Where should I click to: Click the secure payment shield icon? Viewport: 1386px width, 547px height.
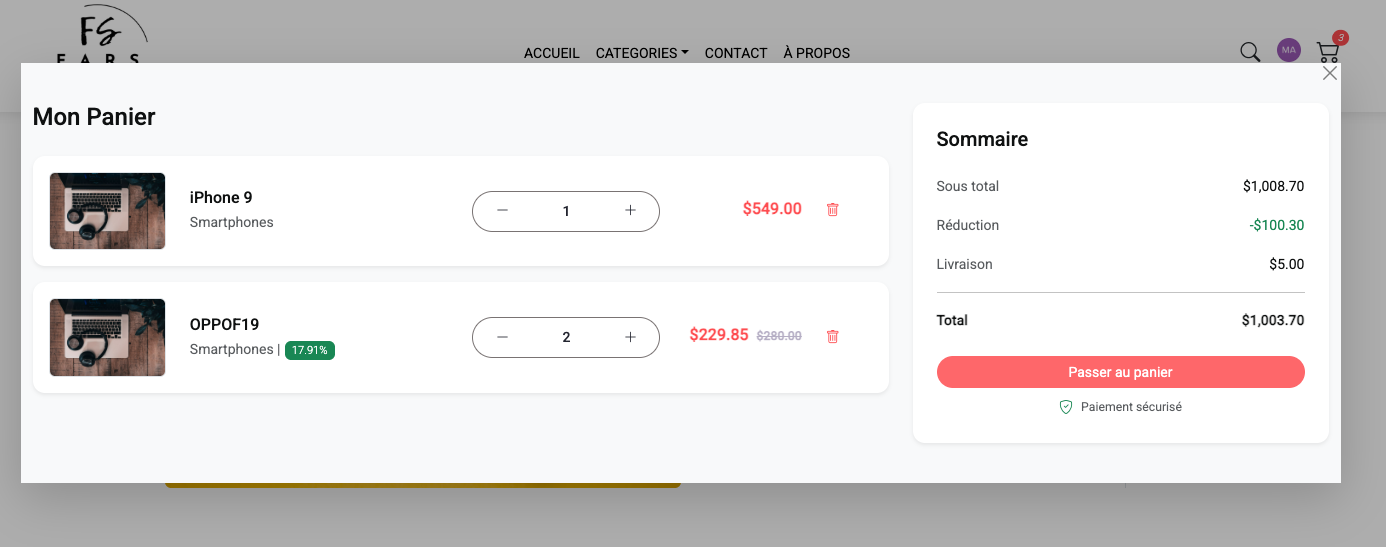(x=1066, y=407)
